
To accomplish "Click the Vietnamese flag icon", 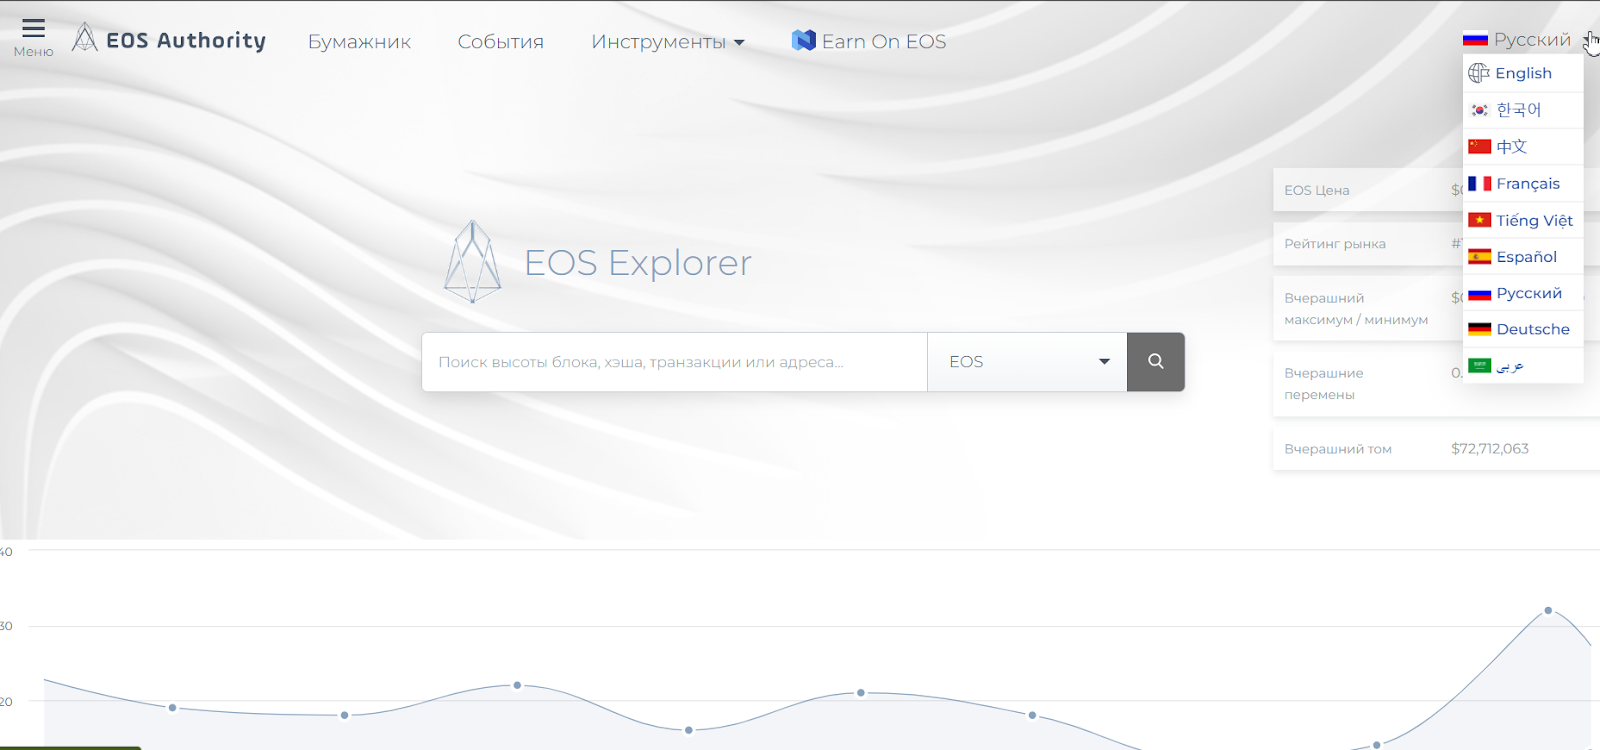I will pos(1480,220).
